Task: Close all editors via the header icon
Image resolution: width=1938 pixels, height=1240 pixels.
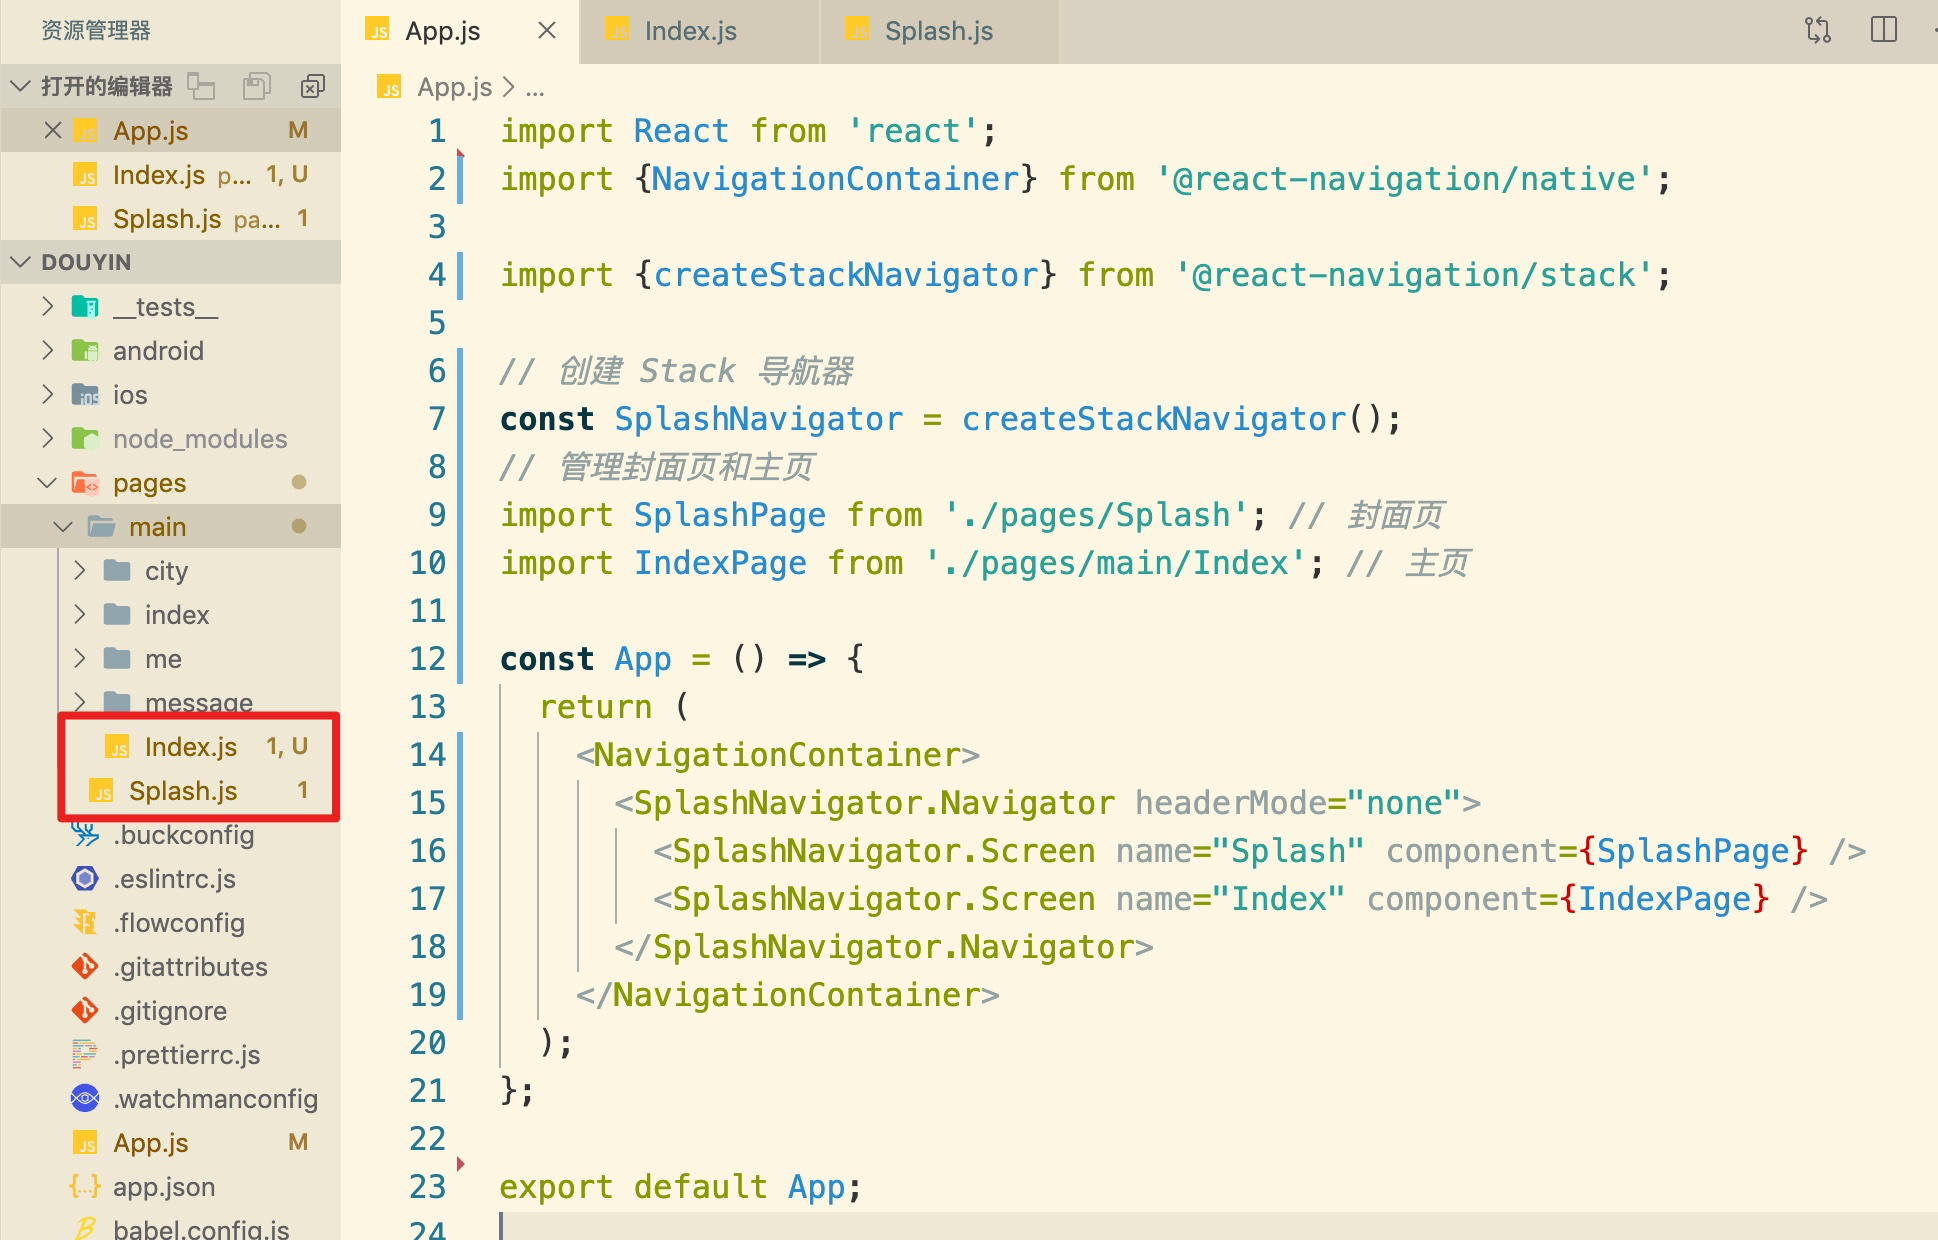Action: point(312,87)
